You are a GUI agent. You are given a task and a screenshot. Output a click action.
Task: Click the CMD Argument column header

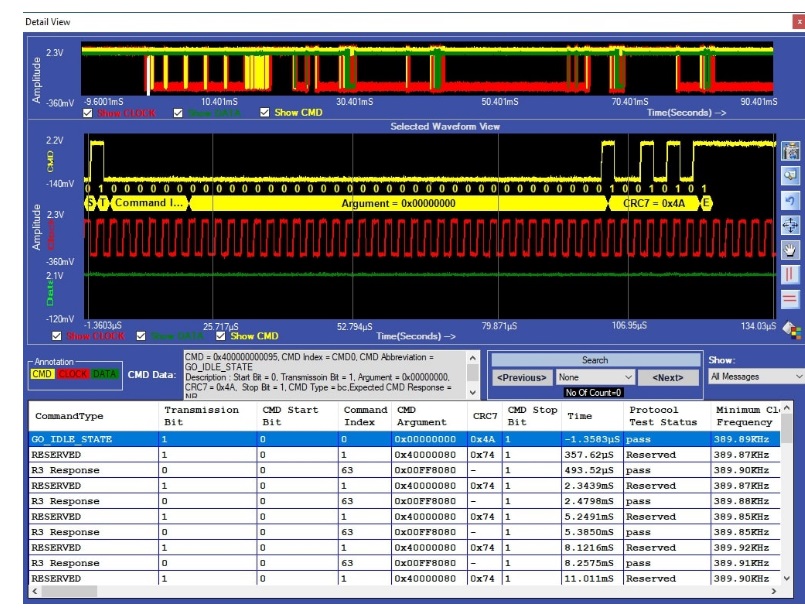[429, 416]
